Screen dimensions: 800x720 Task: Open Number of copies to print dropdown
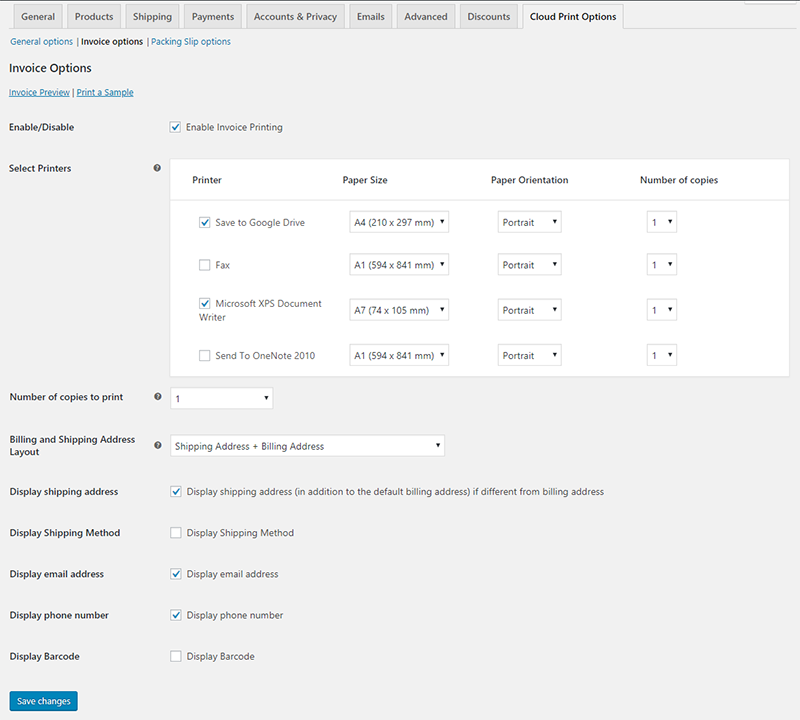point(221,398)
